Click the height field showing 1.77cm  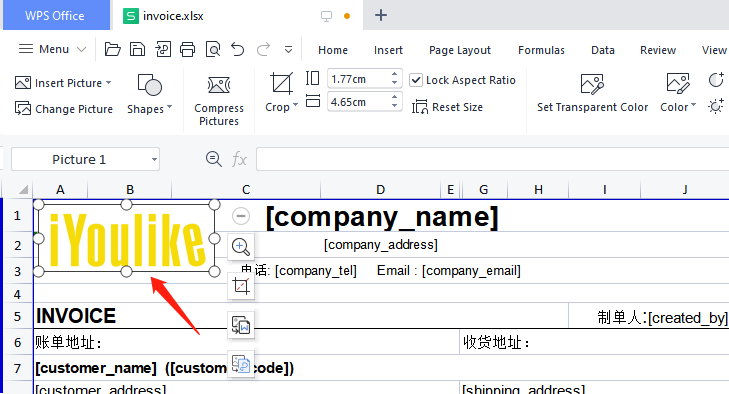(x=358, y=79)
